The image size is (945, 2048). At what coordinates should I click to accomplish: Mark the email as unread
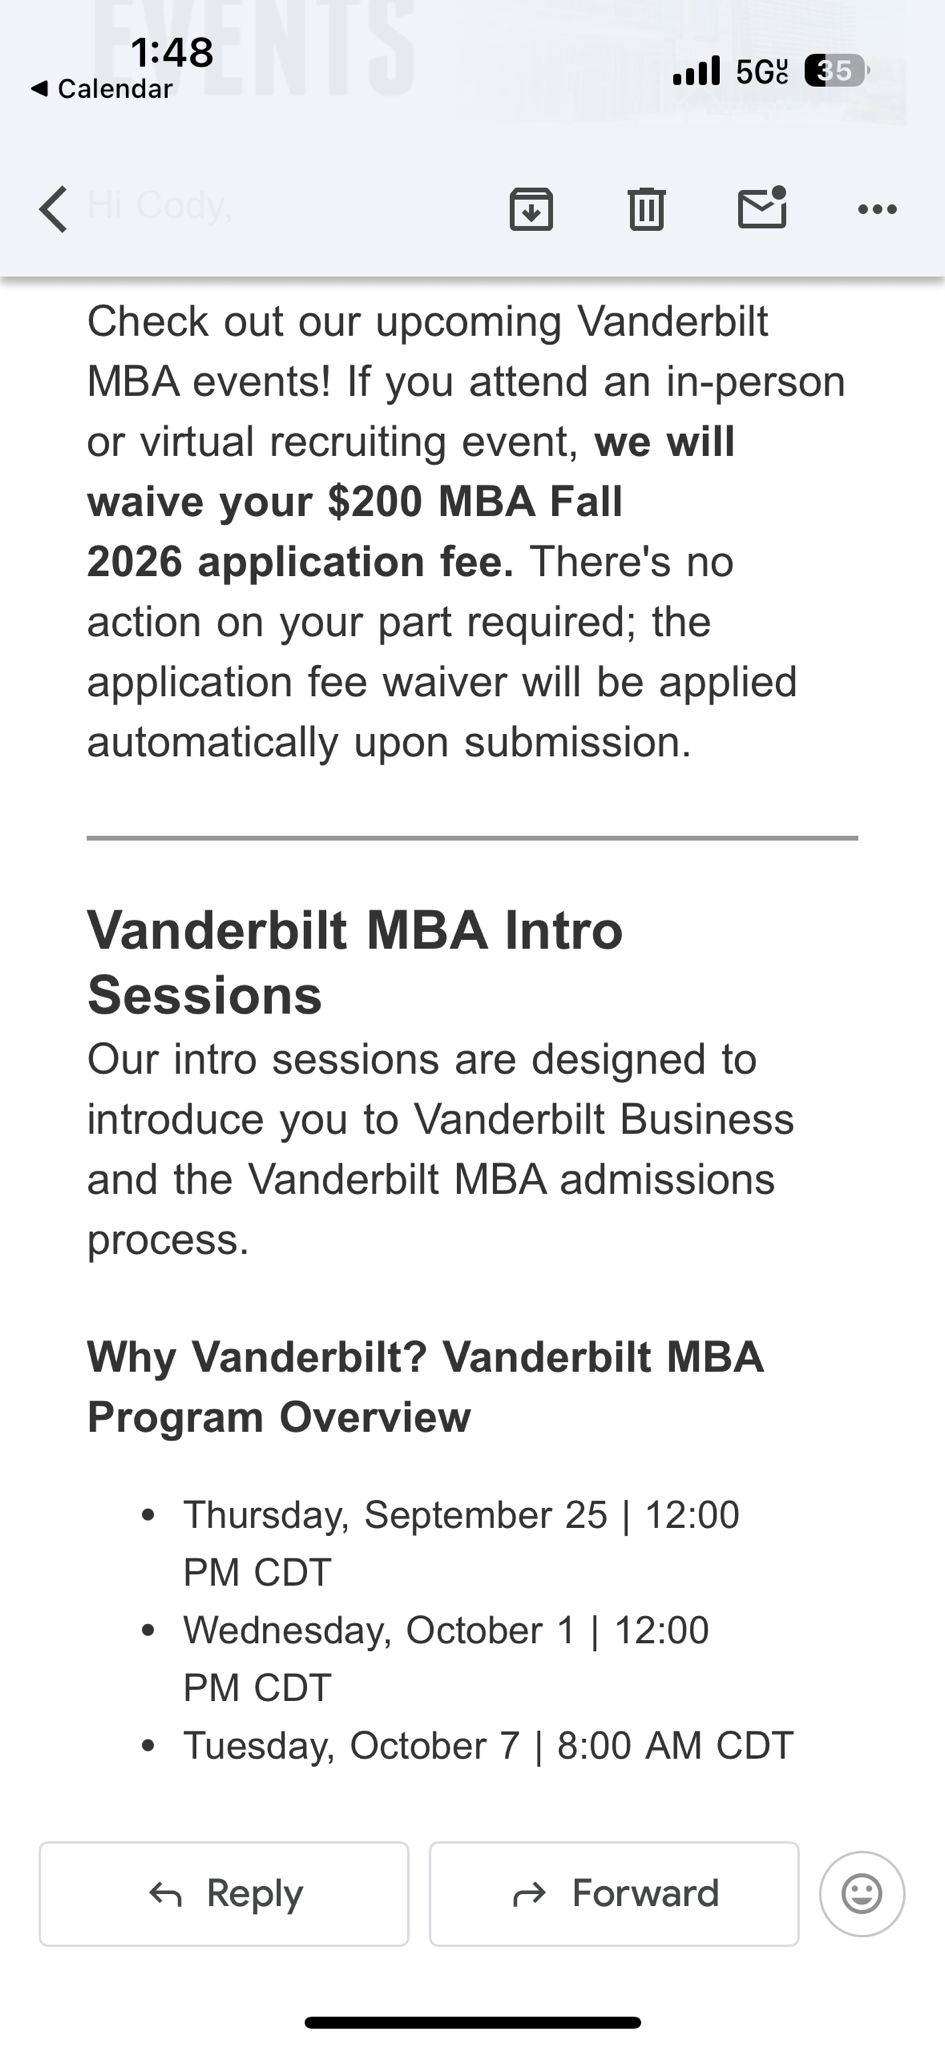tap(762, 207)
